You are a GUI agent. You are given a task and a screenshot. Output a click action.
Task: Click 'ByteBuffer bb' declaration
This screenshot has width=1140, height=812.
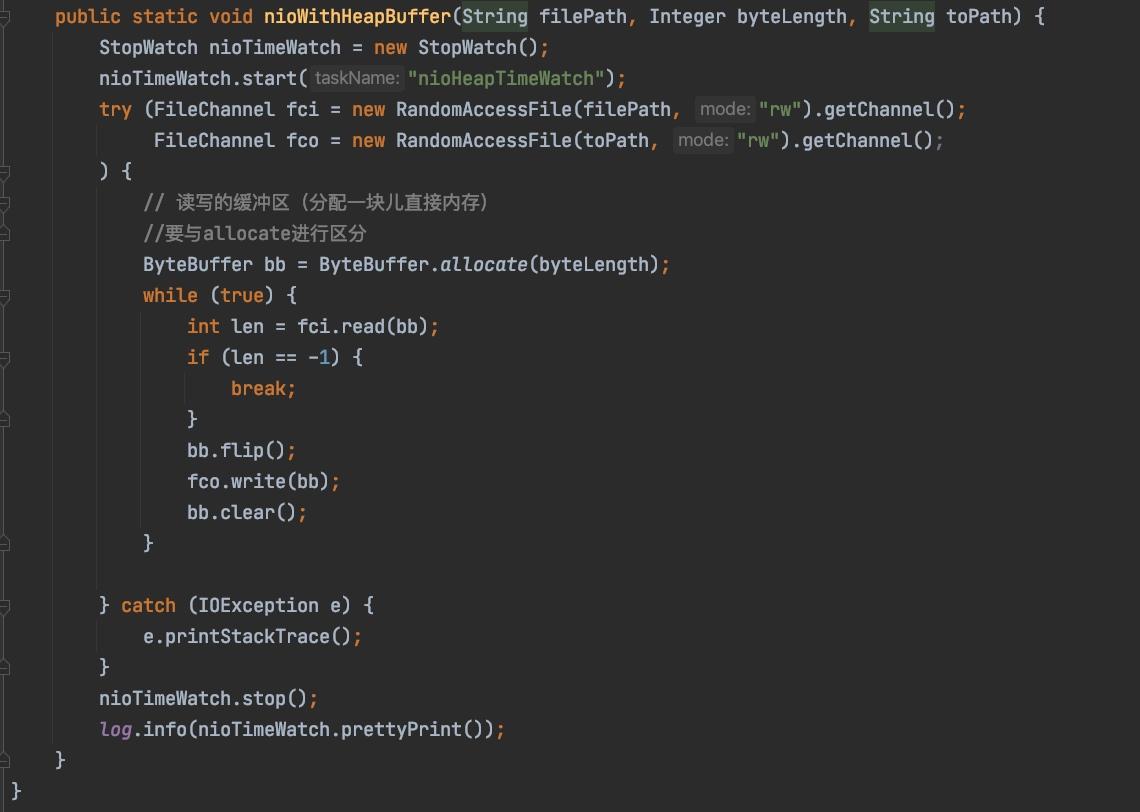[x=214, y=265]
